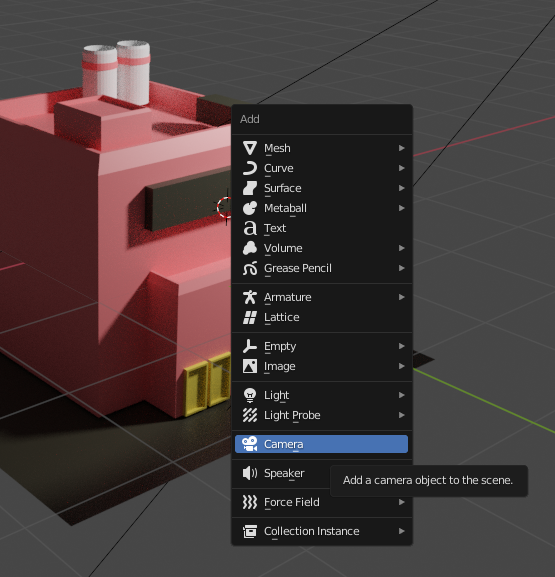Viewport: 555px width, 577px height.
Task: Open the Empty menu label
Action: click(280, 347)
